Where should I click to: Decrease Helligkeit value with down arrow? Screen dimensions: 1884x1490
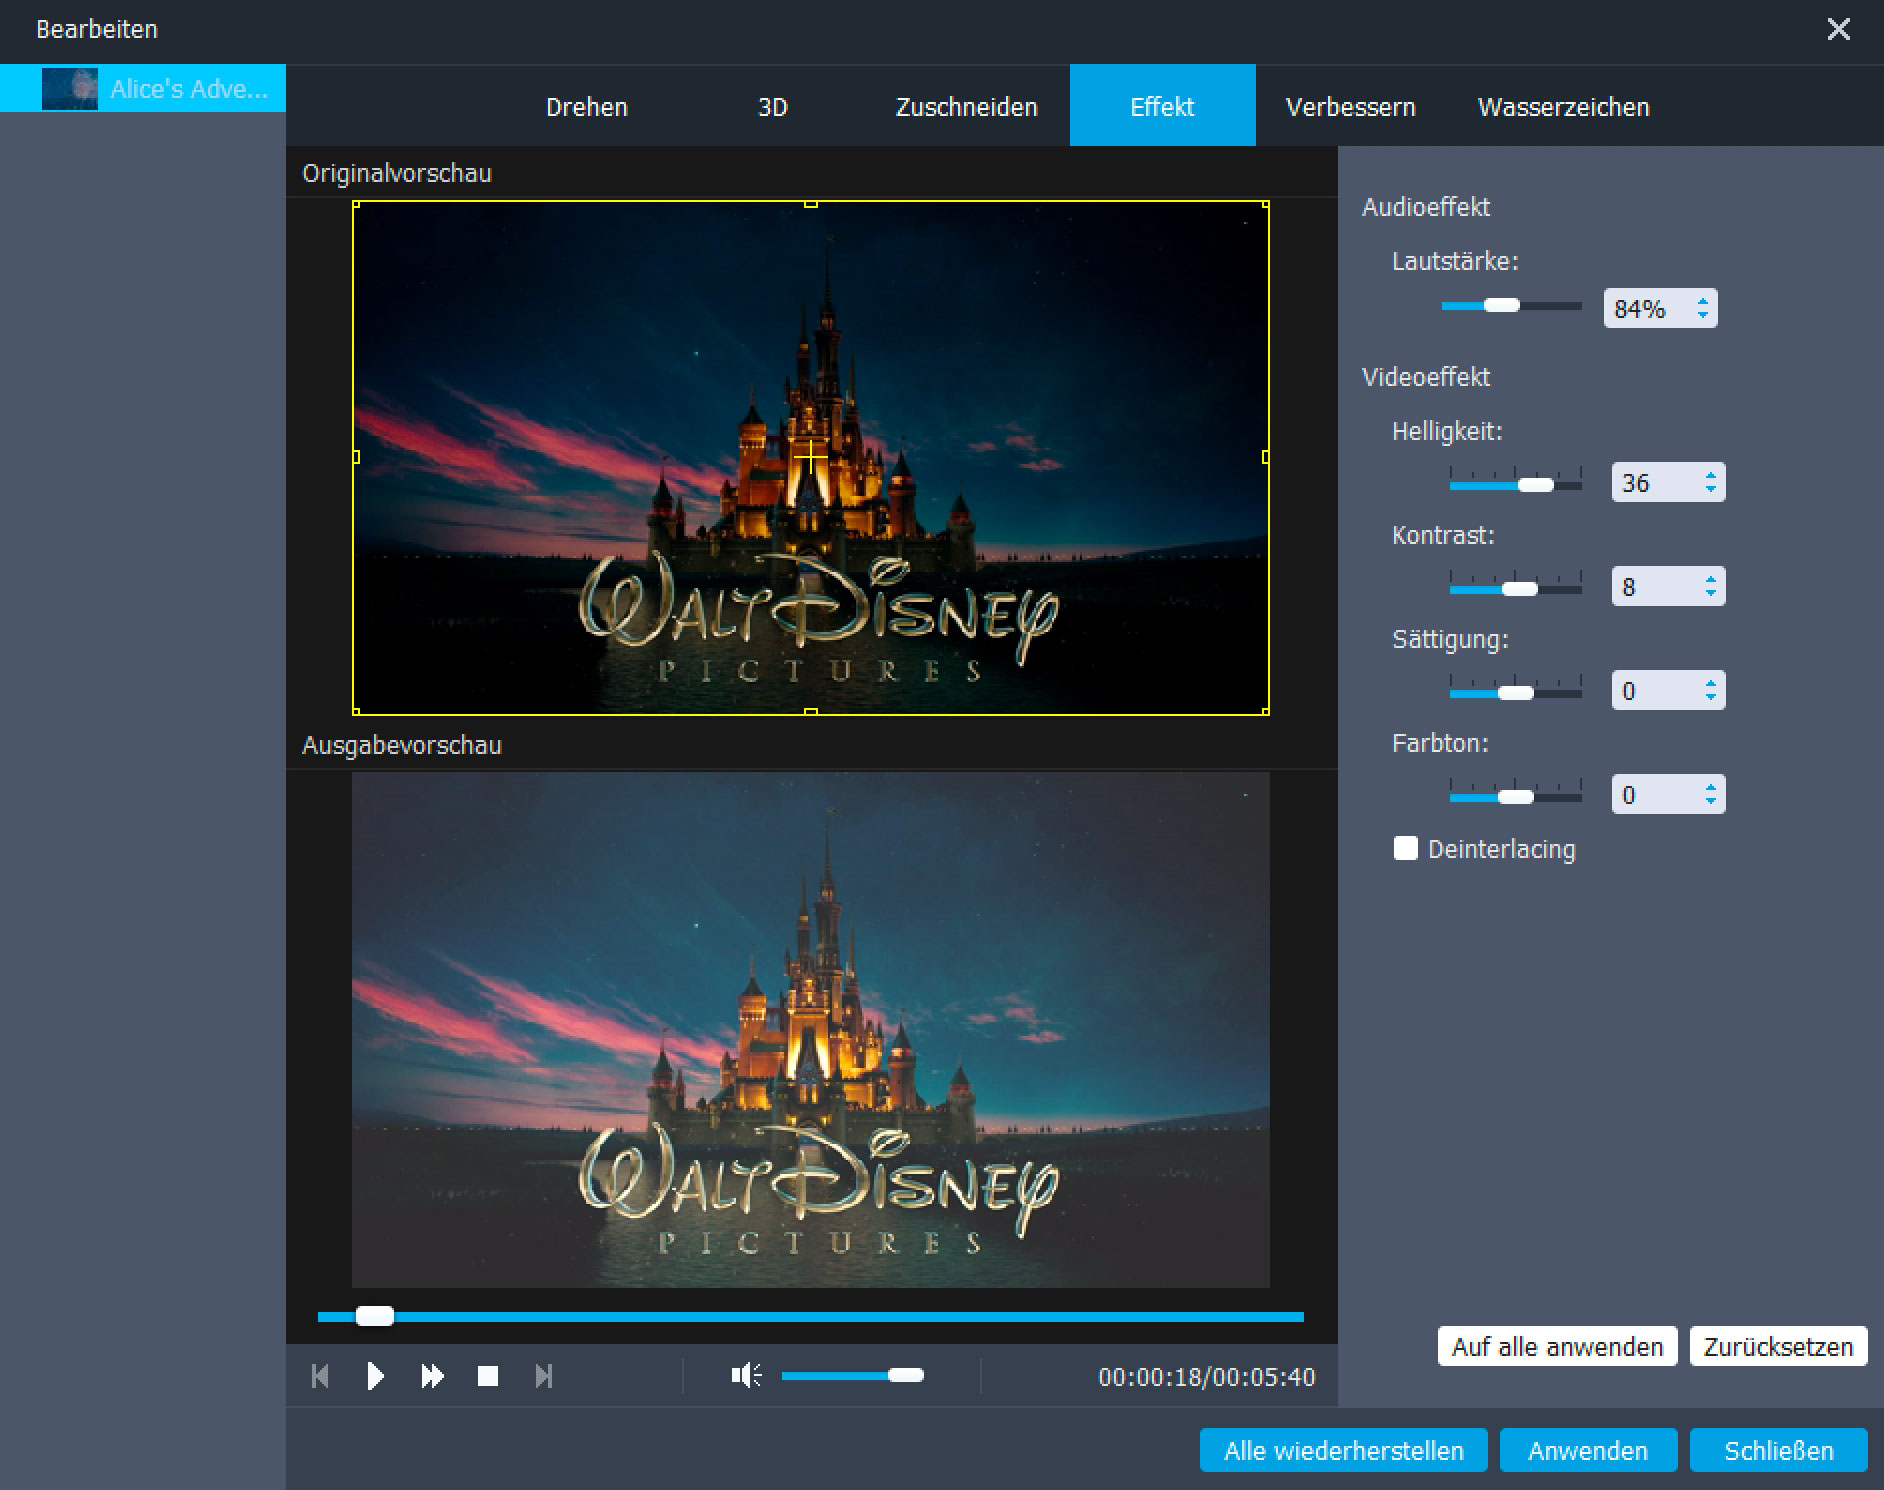1711,490
